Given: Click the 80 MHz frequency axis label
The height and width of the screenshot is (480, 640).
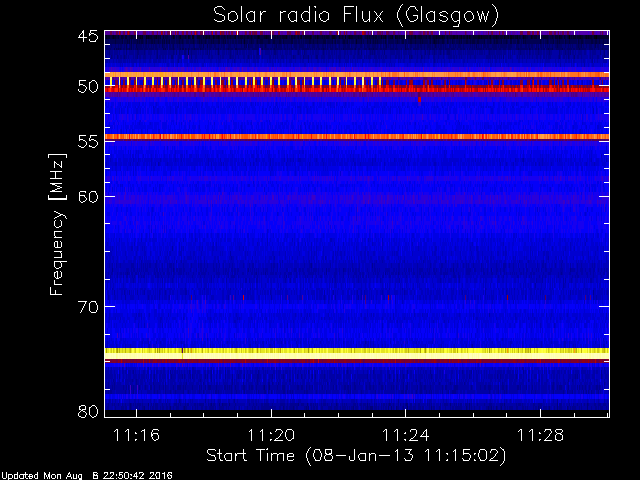Looking at the screenshot, I should (x=88, y=411).
